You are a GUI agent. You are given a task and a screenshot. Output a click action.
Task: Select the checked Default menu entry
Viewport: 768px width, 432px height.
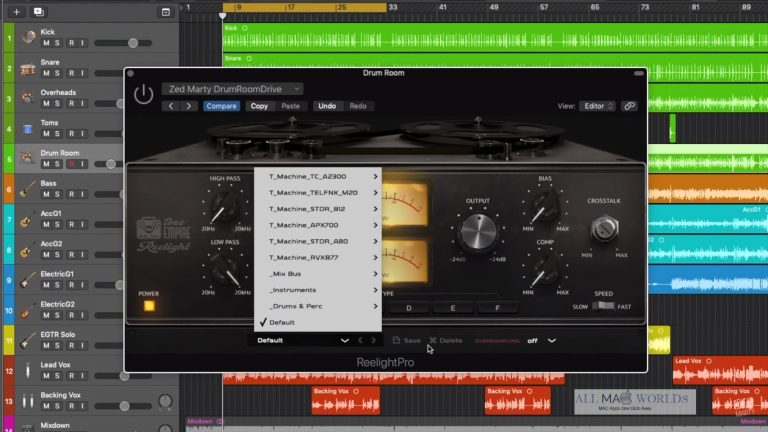coord(318,322)
